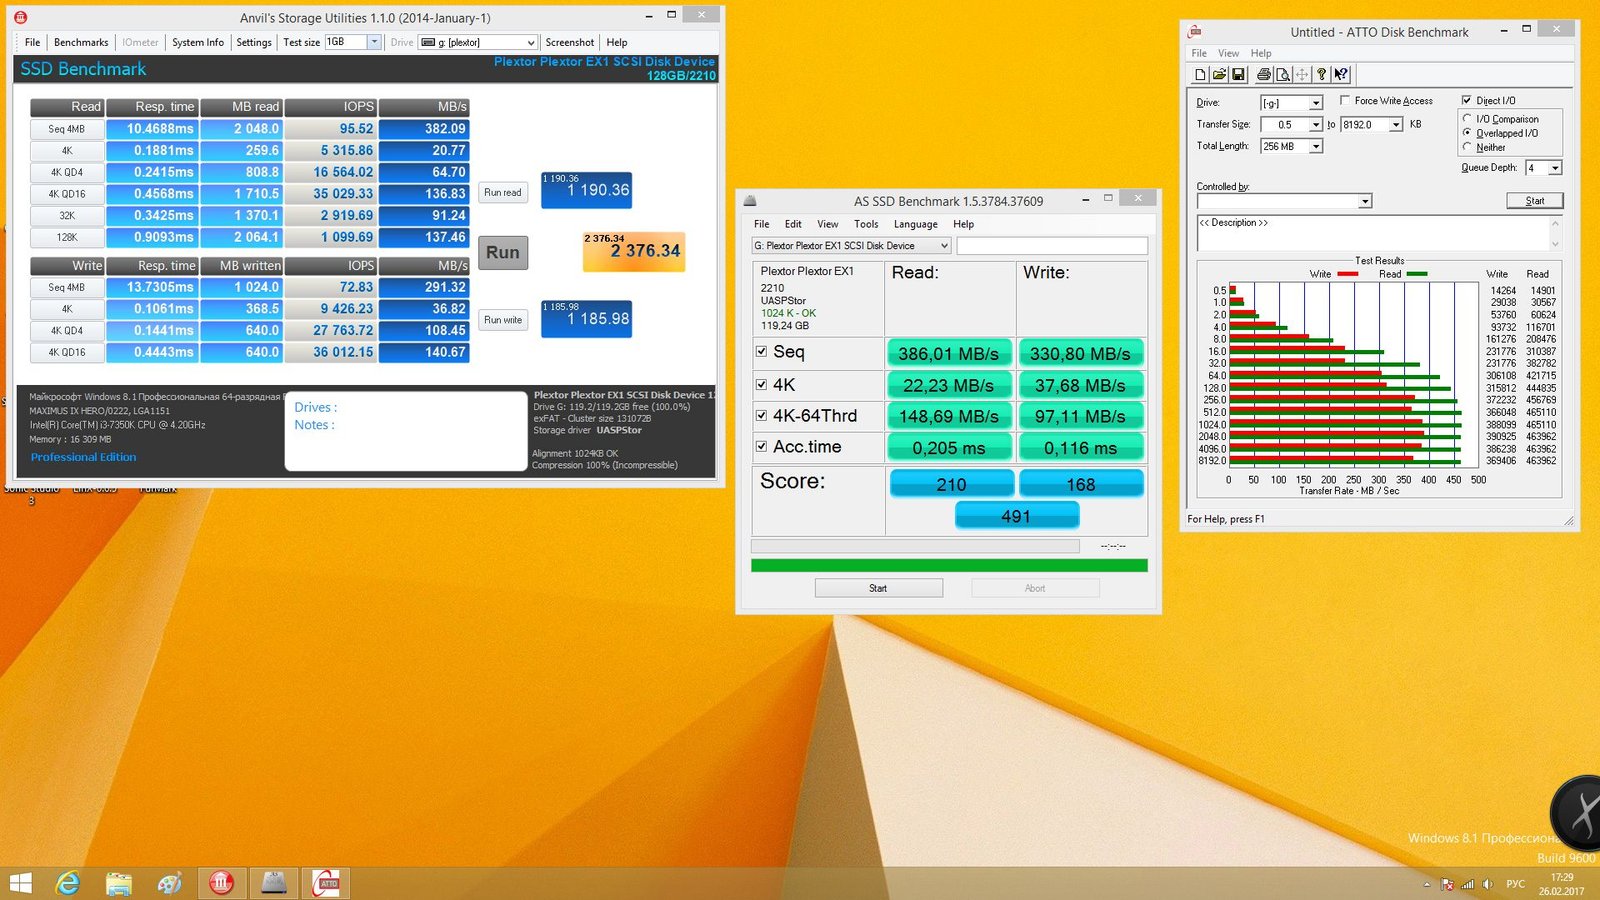Open the Transfer Size 0.5 start dropdown
The image size is (1600, 900).
point(1316,125)
